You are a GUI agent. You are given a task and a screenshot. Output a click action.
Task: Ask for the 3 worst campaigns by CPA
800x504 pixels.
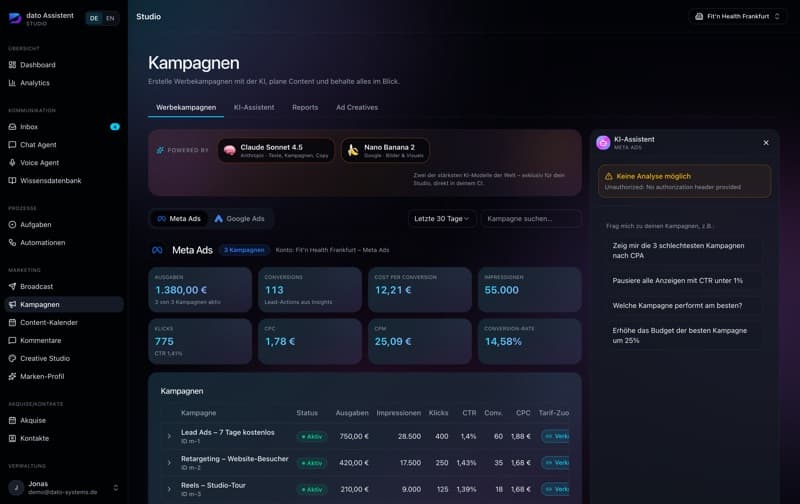coord(684,250)
